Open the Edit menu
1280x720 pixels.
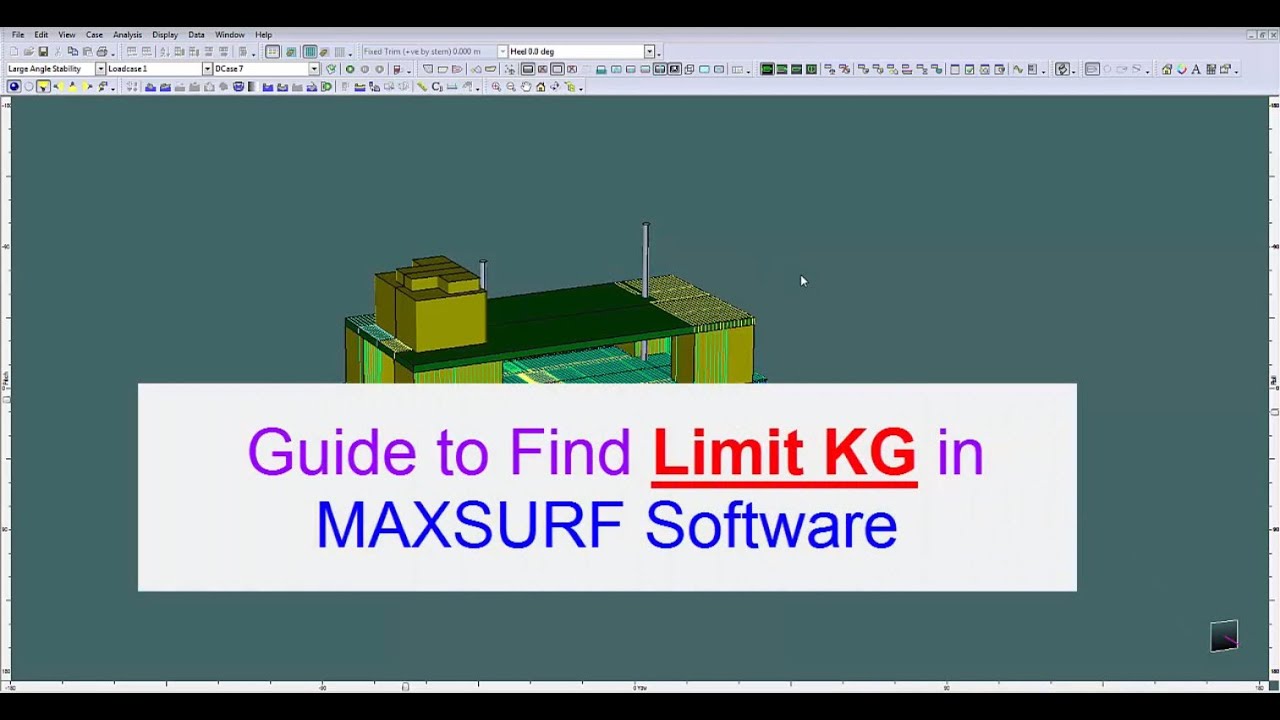coord(41,35)
